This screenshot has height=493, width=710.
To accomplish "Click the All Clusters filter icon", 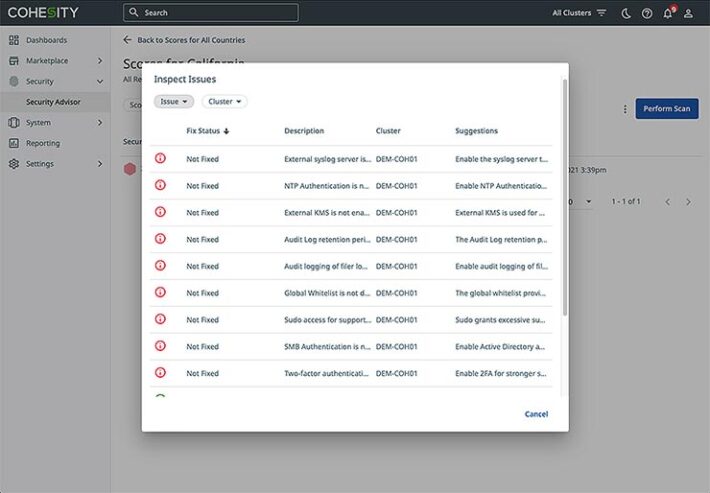I will pos(601,13).
